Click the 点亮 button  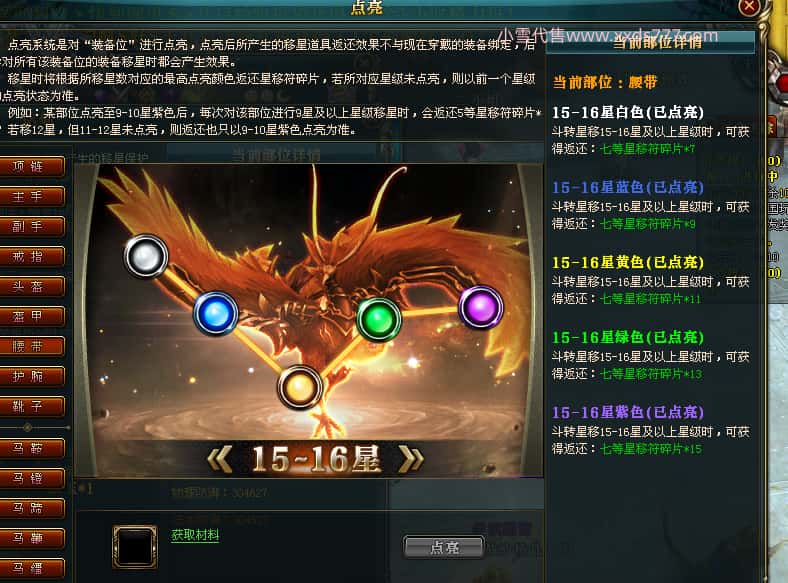[444, 547]
